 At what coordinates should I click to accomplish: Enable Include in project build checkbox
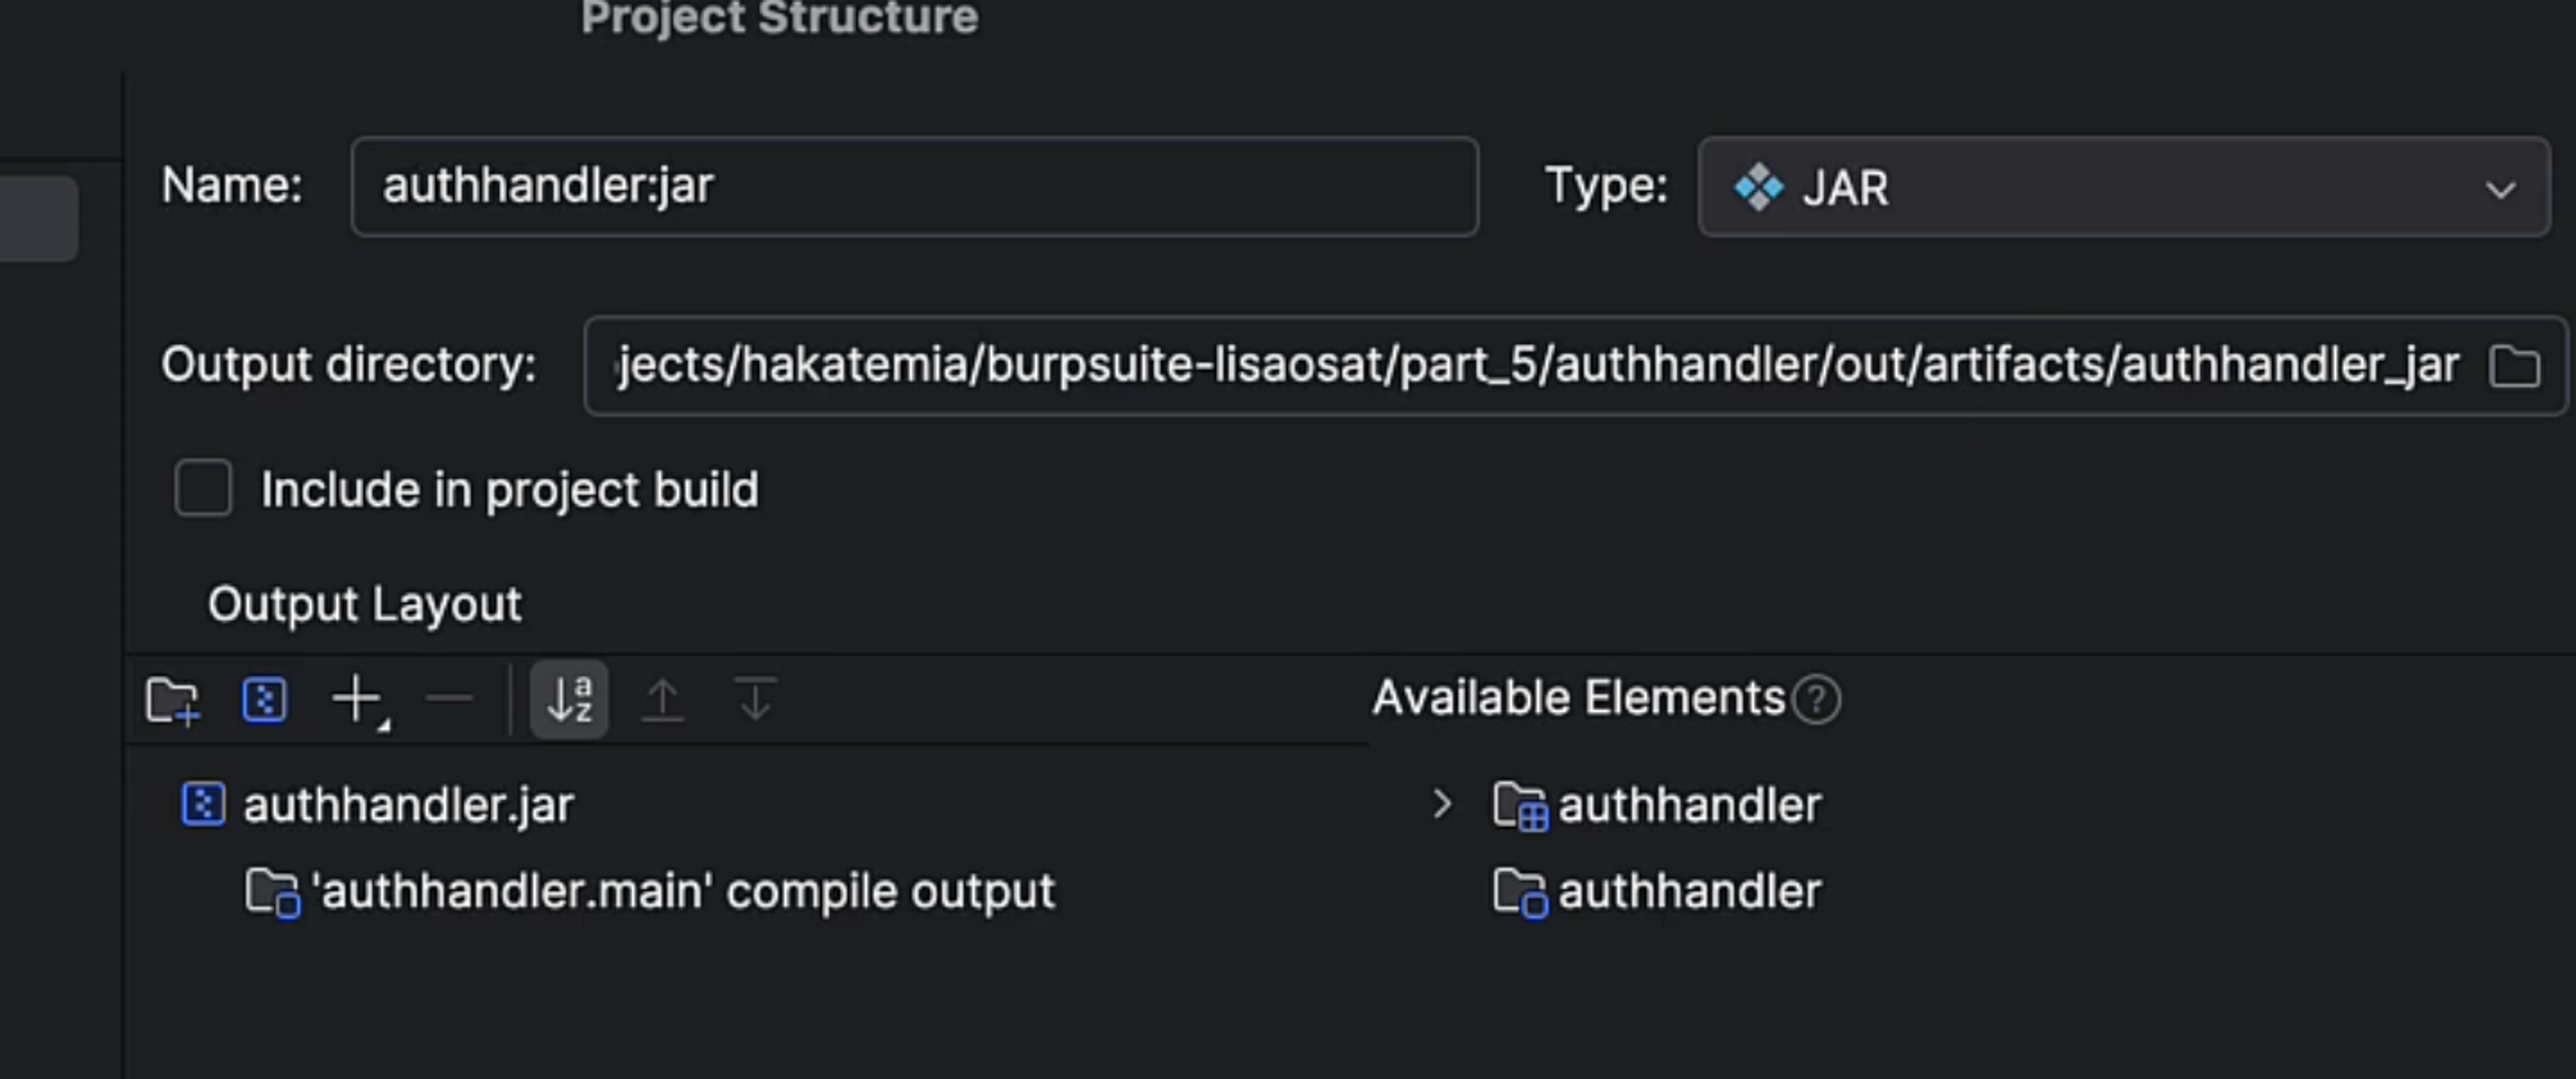coord(203,489)
